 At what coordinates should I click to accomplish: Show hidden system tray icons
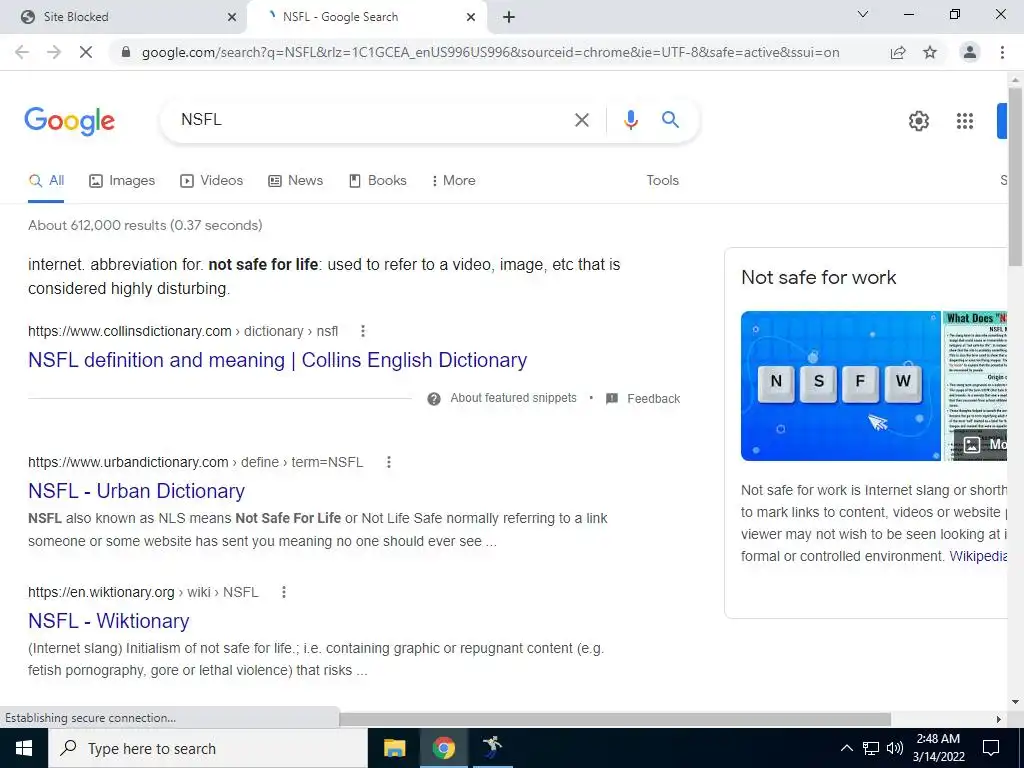tap(846, 748)
